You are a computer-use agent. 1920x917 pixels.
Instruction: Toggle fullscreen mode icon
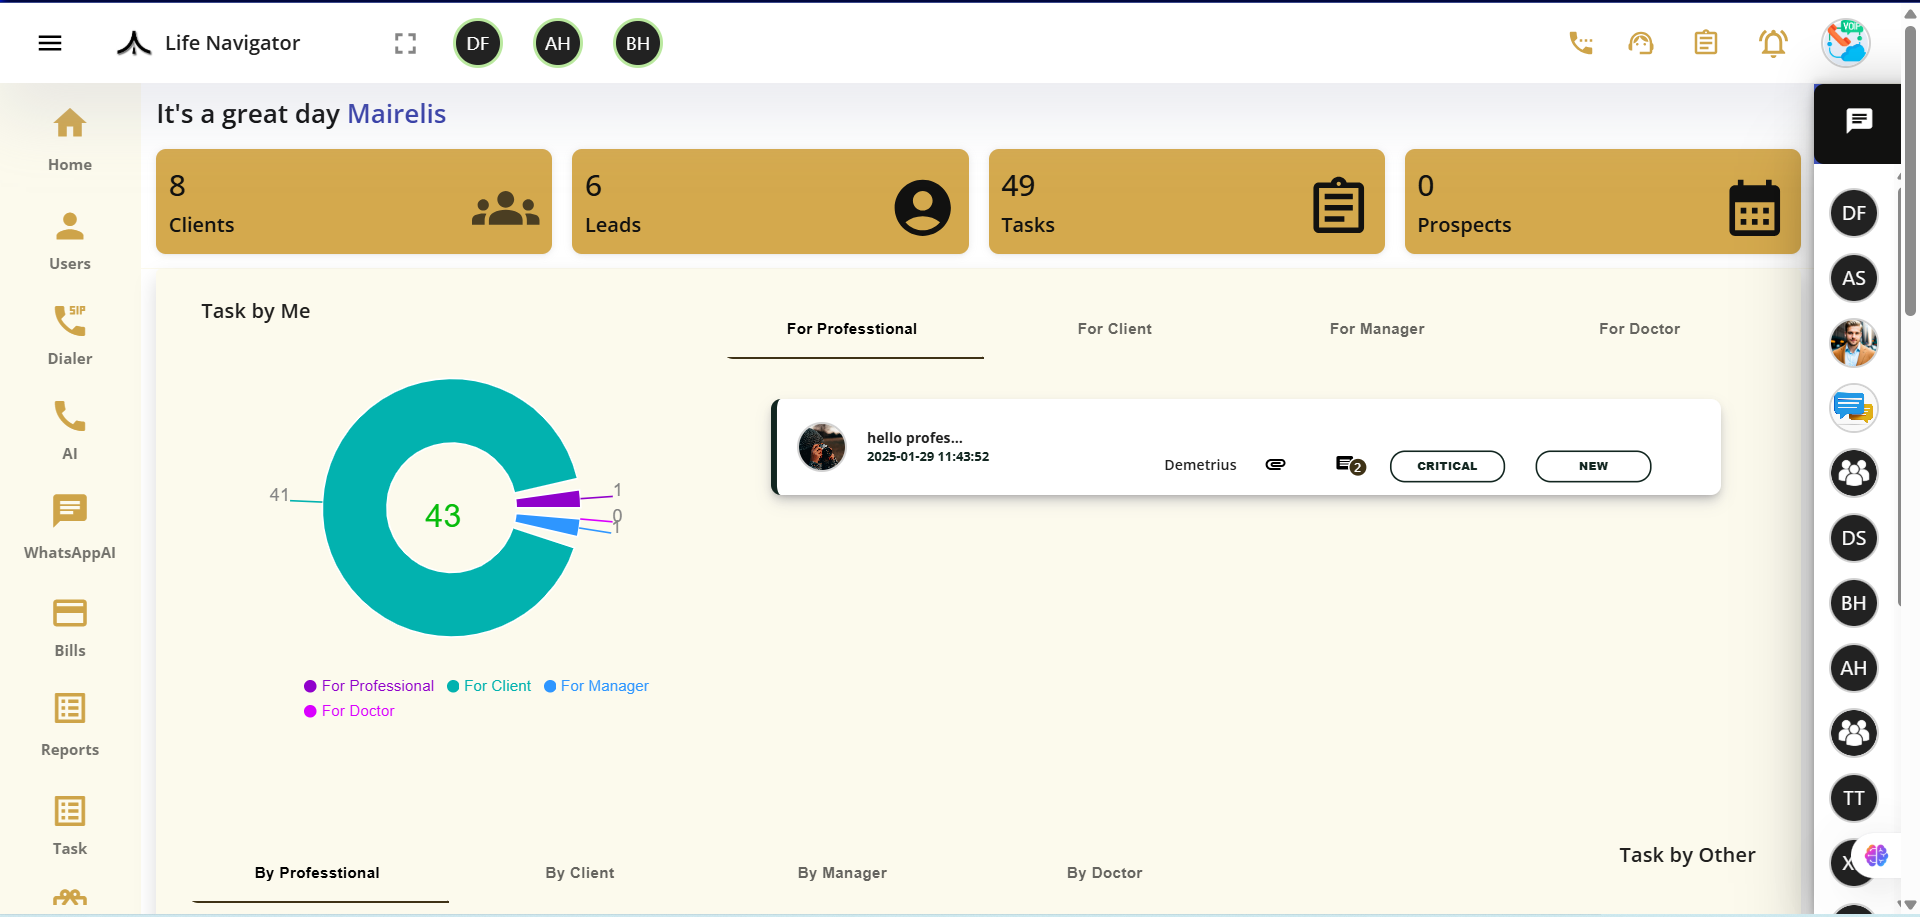click(x=405, y=43)
